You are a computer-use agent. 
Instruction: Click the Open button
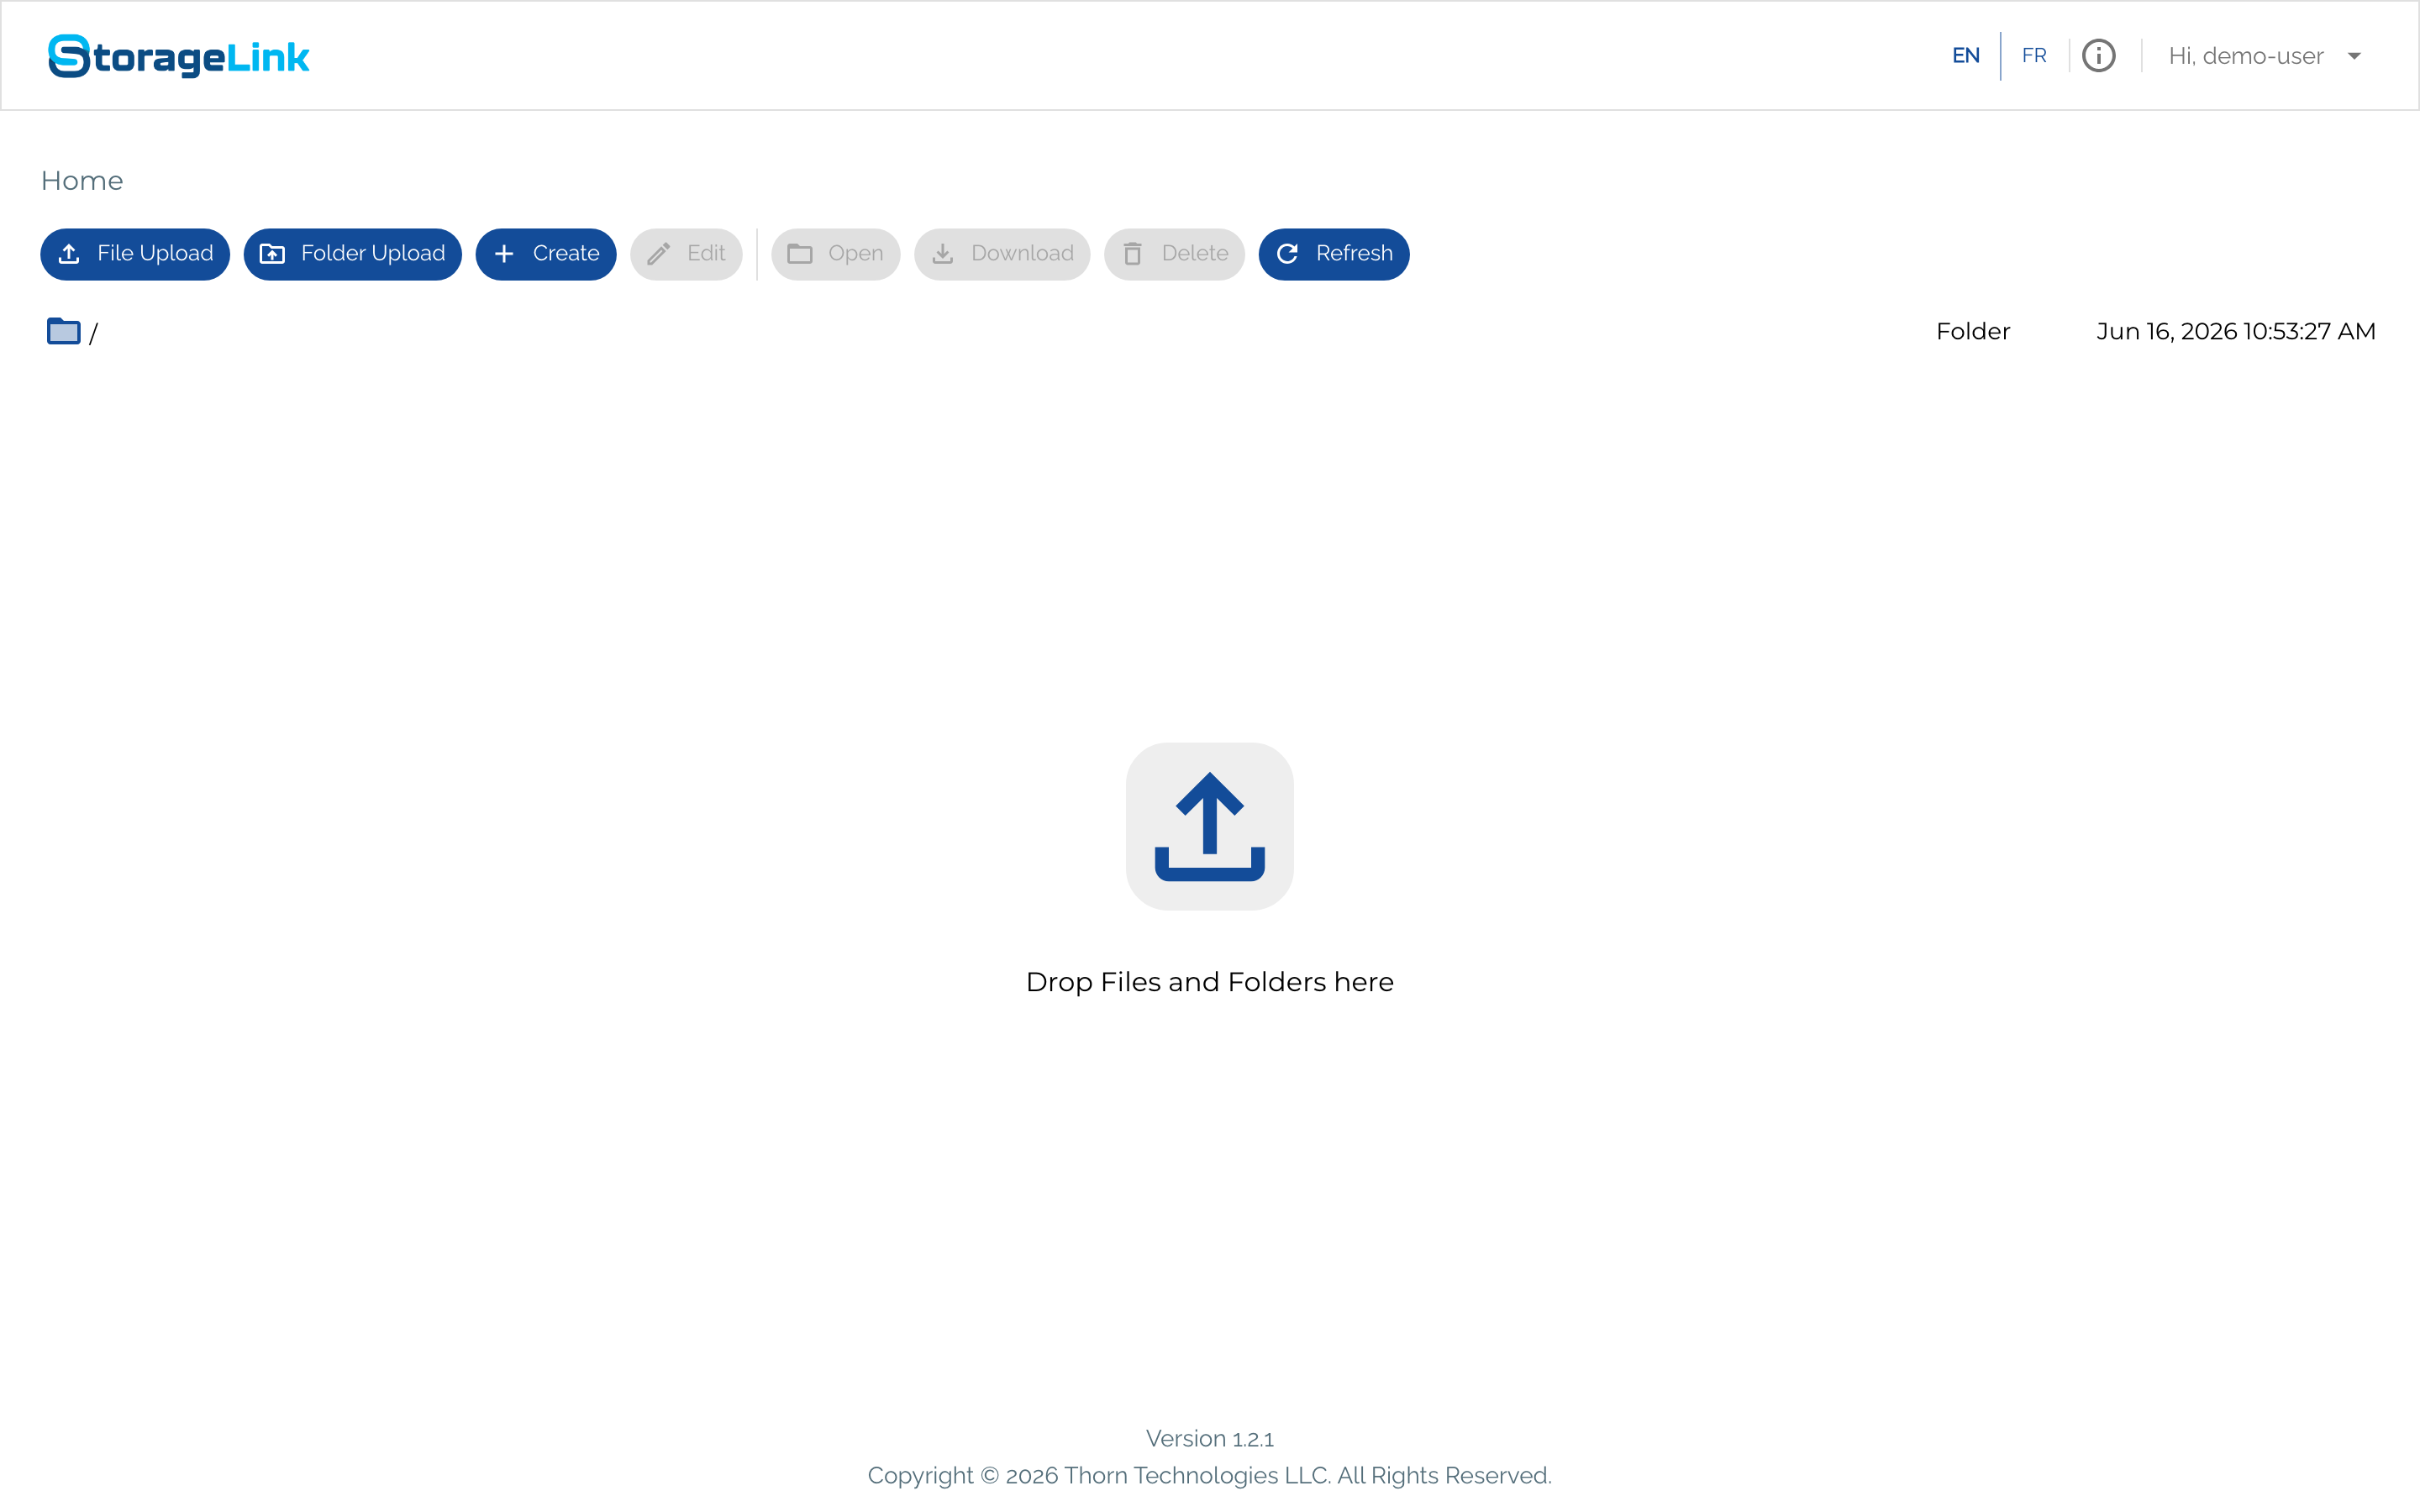836,254
